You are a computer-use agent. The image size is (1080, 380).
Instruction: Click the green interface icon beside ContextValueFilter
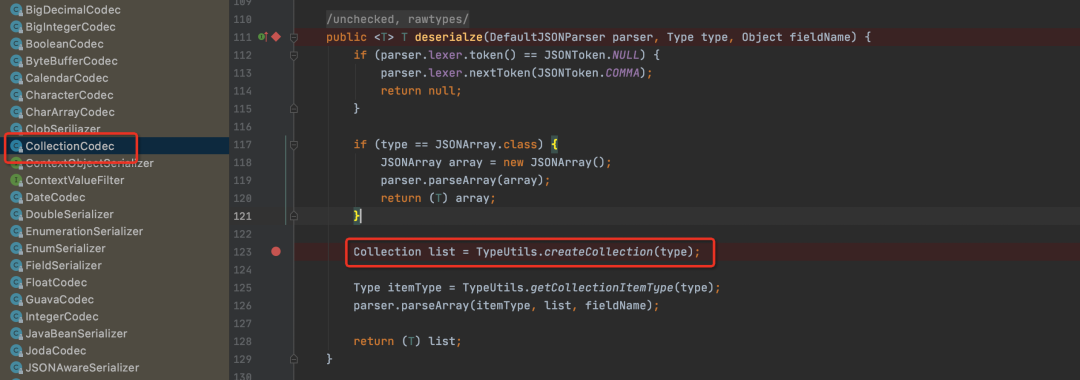(16, 180)
